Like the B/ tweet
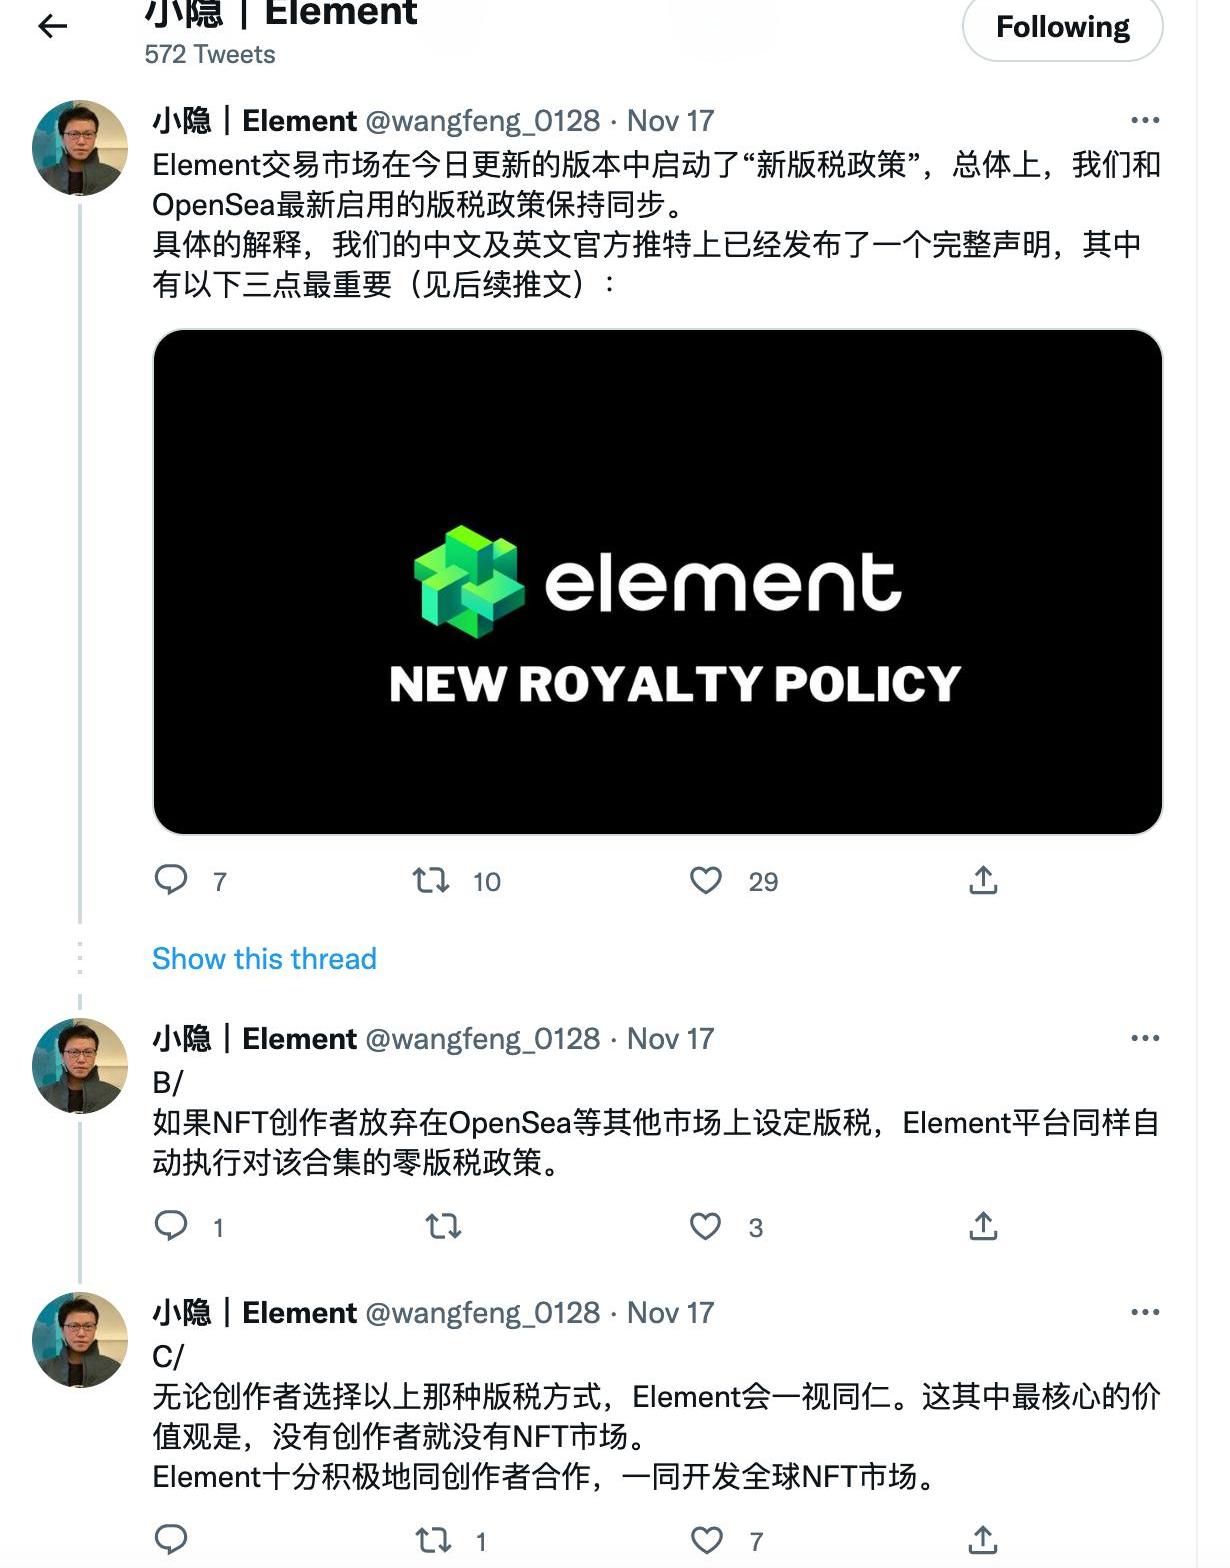1230x1568 pixels. (x=706, y=1226)
